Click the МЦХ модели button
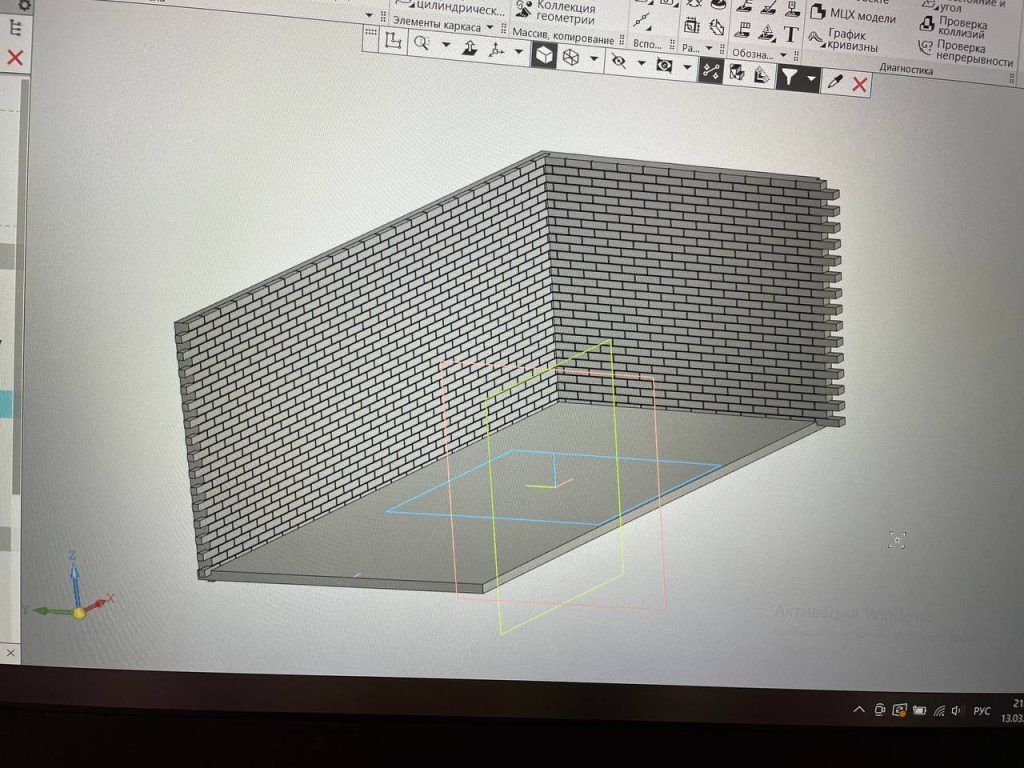Screen dimensions: 1024x768 coord(853,14)
